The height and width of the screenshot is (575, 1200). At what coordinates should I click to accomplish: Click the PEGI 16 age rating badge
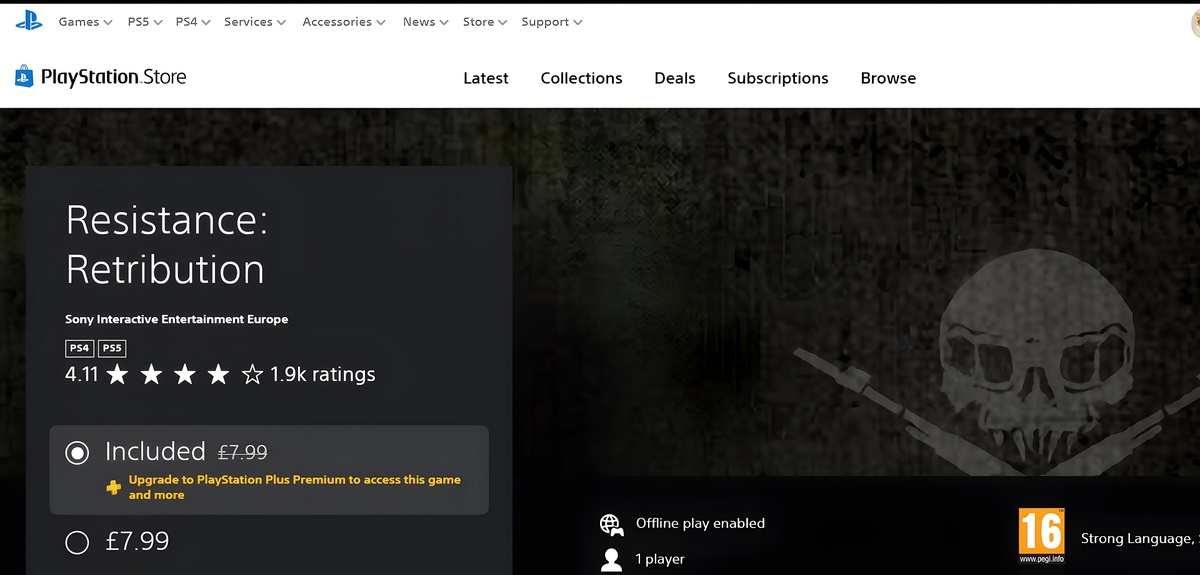pos(1041,535)
